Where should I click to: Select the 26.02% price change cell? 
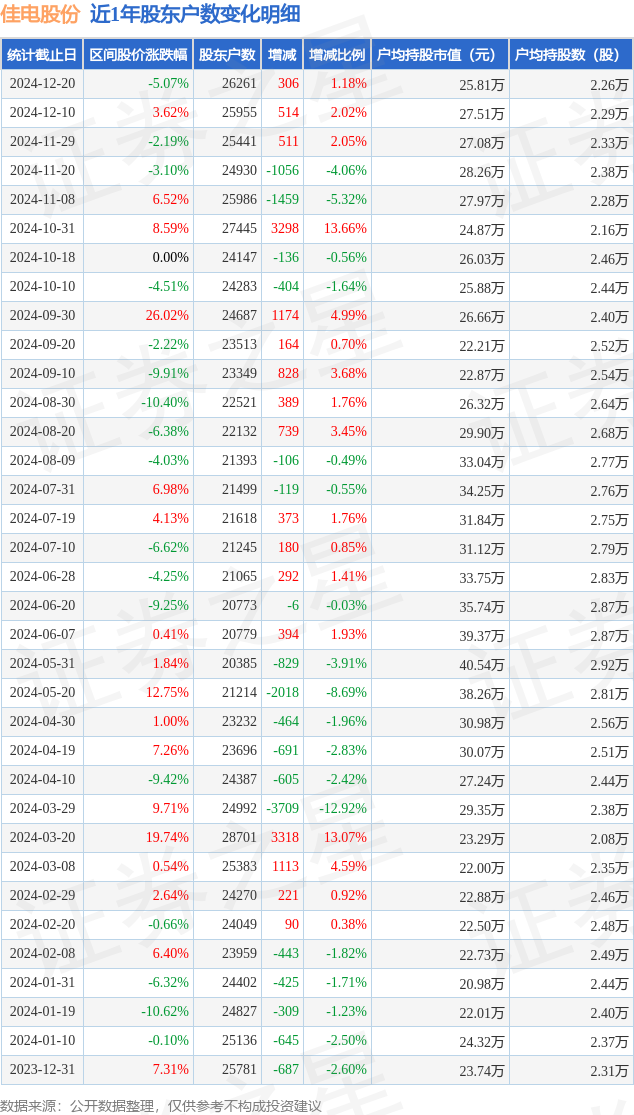pos(166,316)
